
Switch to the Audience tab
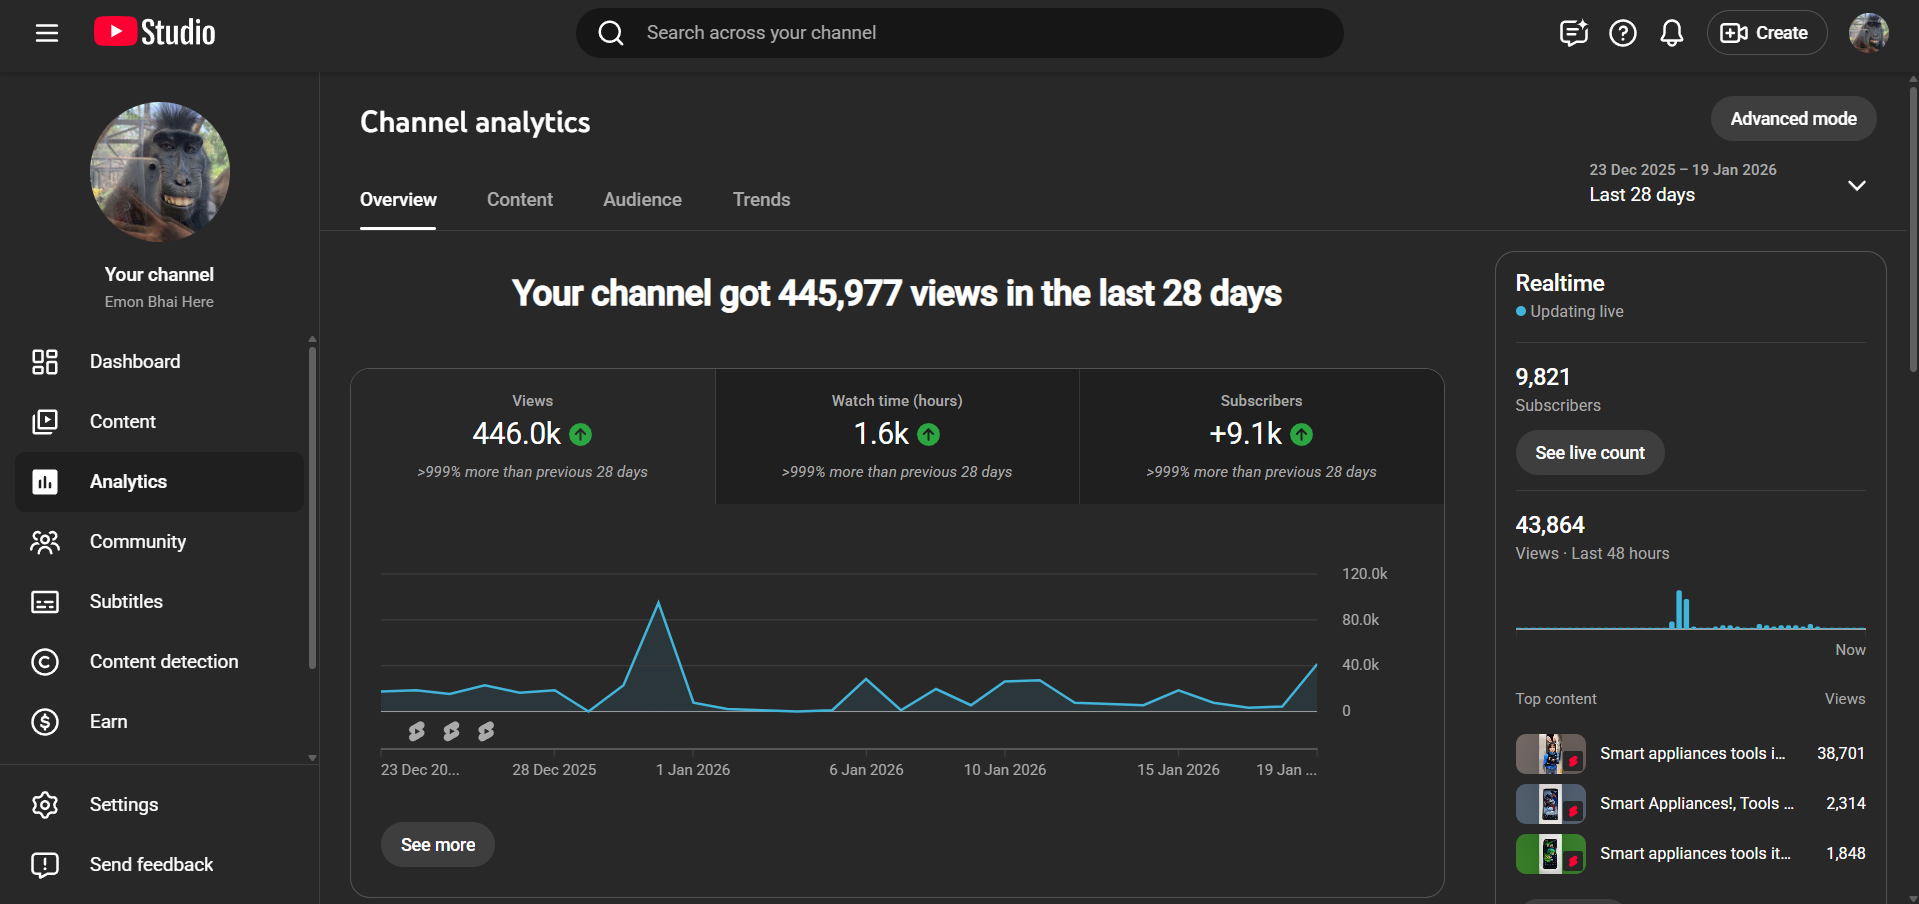(x=642, y=200)
